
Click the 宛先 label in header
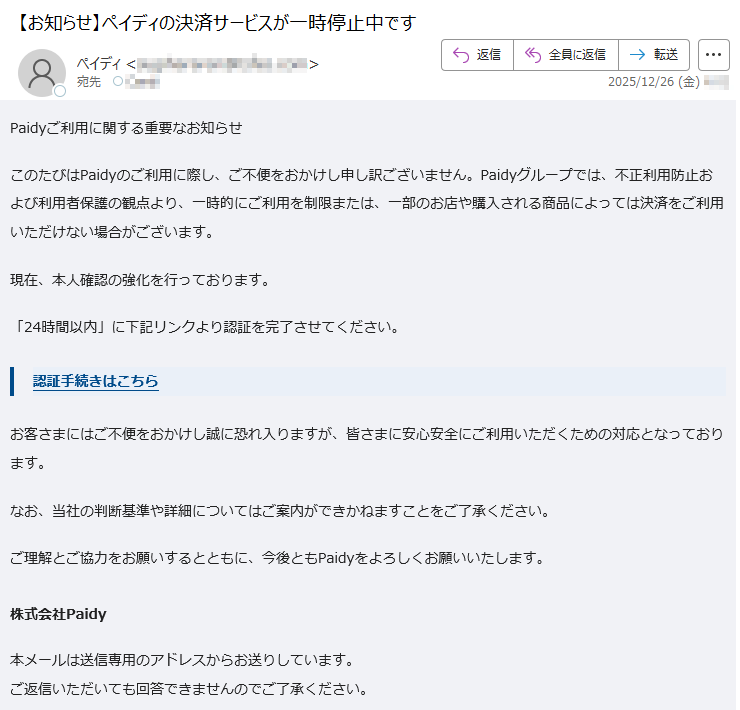tap(88, 82)
